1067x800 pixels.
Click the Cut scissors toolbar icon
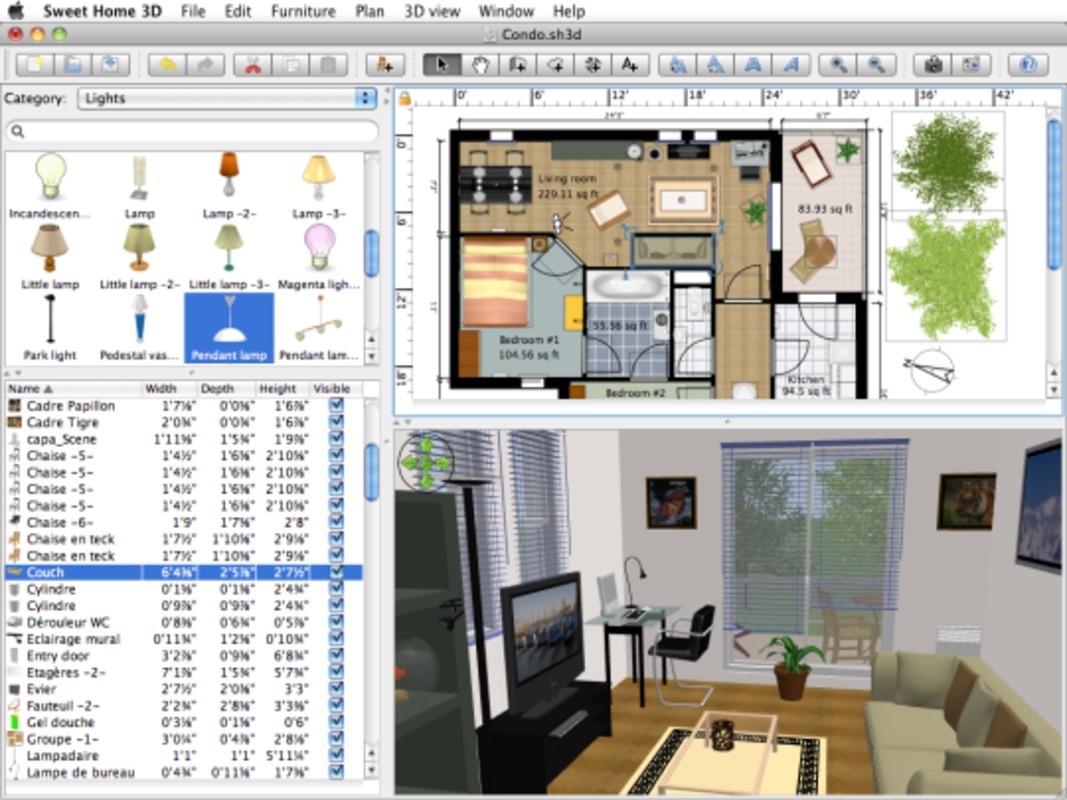pyautogui.click(x=253, y=65)
